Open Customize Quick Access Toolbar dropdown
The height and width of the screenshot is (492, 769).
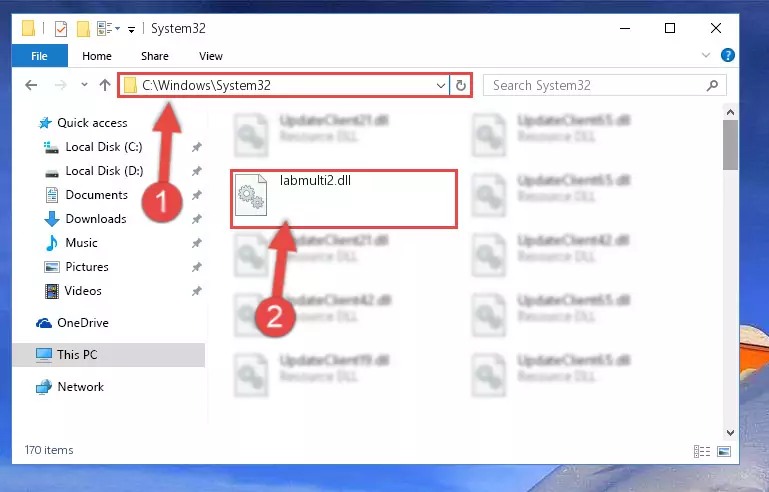click(x=131, y=30)
